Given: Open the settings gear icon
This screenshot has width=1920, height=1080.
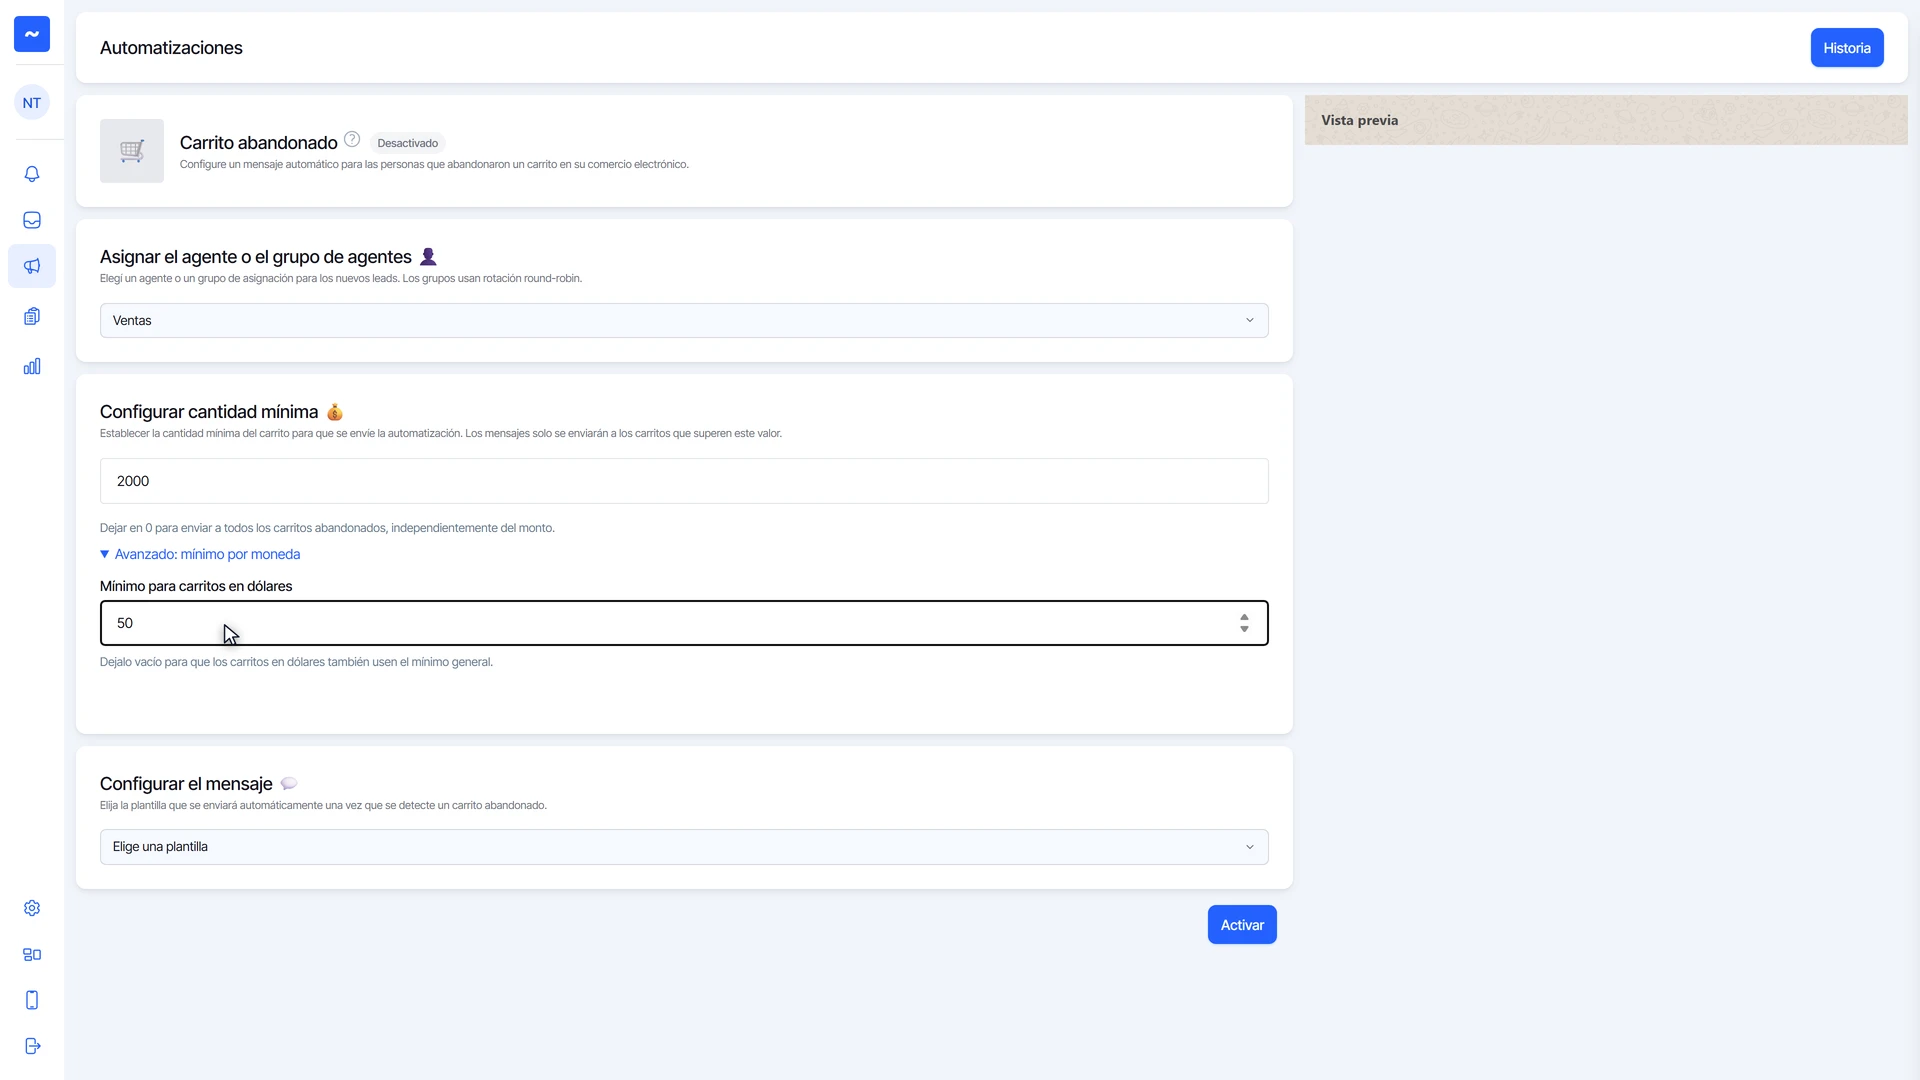Looking at the screenshot, I should 32,908.
